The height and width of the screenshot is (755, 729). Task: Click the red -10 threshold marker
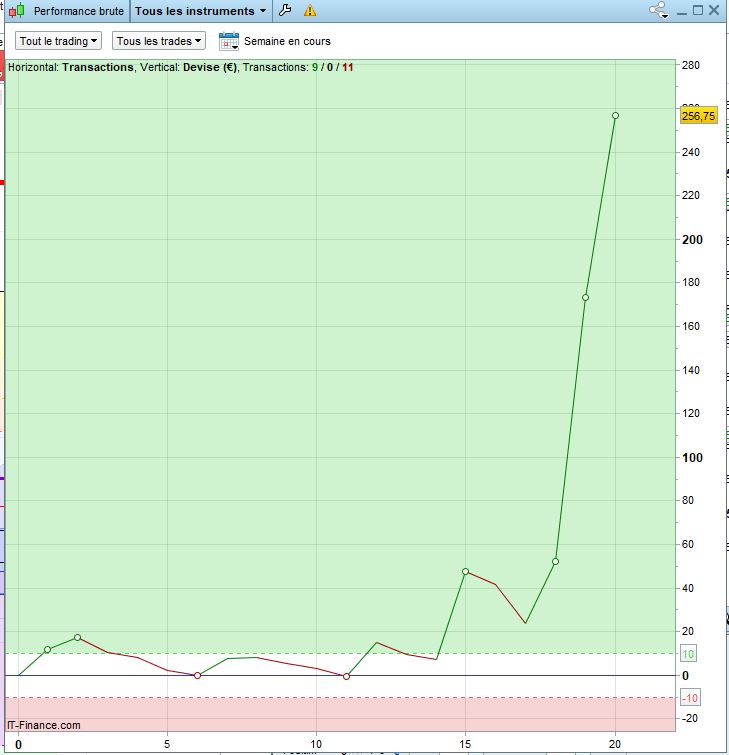690,698
